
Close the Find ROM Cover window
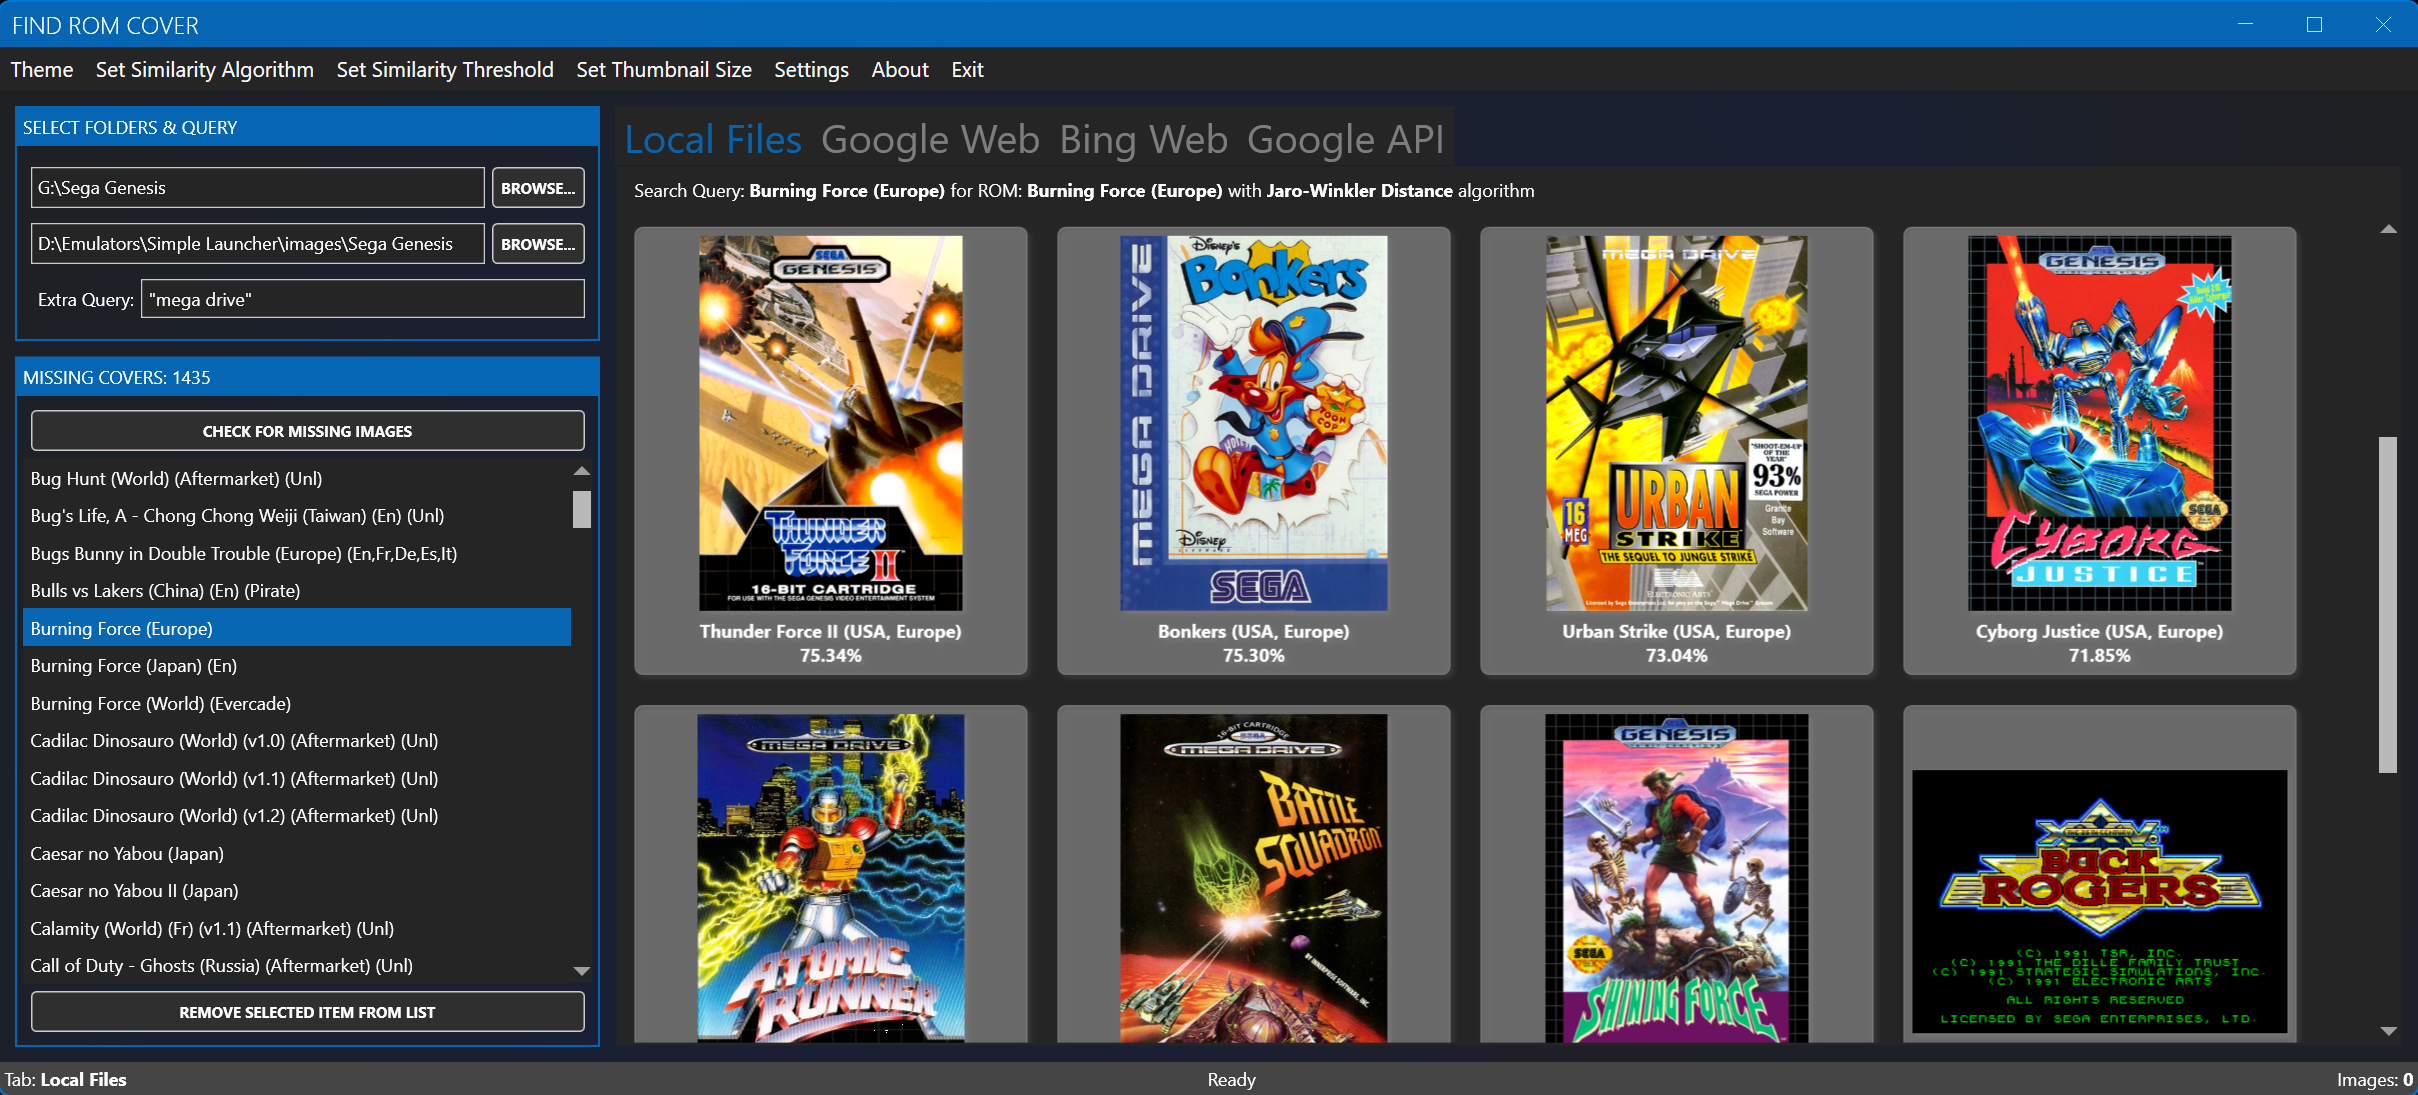point(2383,24)
